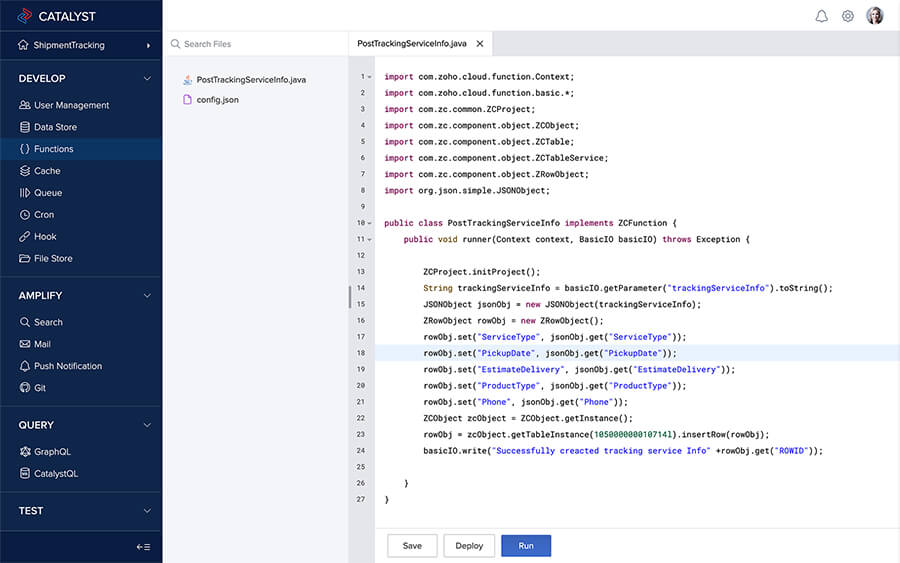This screenshot has height=563, width=900.
Task: Click the DEVELOP section heading
Action: click(42, 78)
